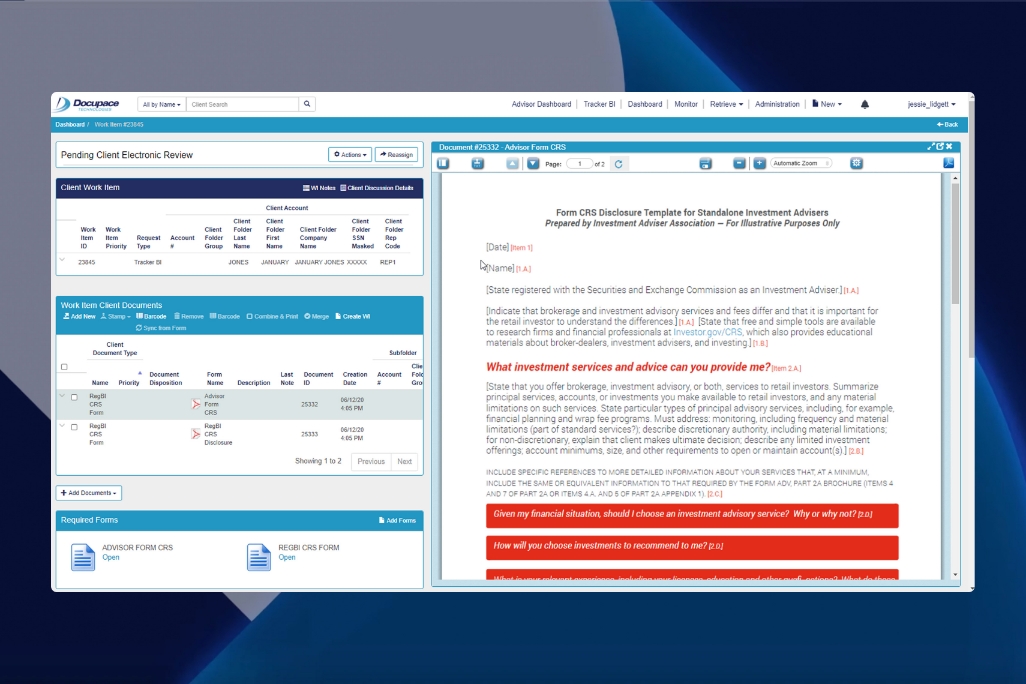The height and width of the screenshot is (684, 1026).
Task: Open the Automatic Zoom dropdown
Action: tap(801, 163)
